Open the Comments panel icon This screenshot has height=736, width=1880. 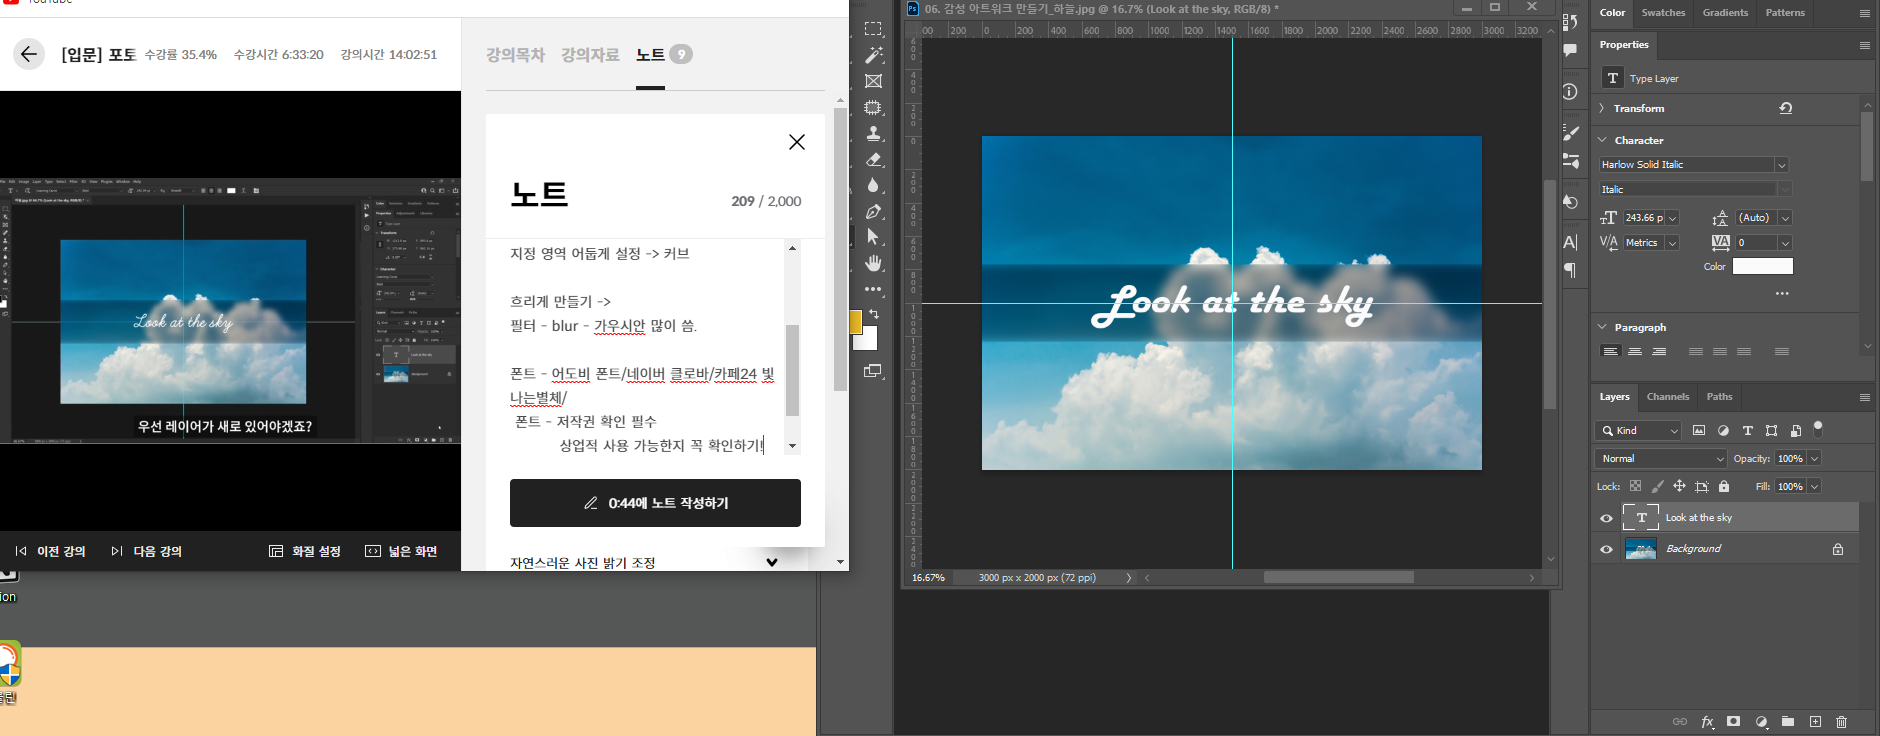tap(1570, 50)
